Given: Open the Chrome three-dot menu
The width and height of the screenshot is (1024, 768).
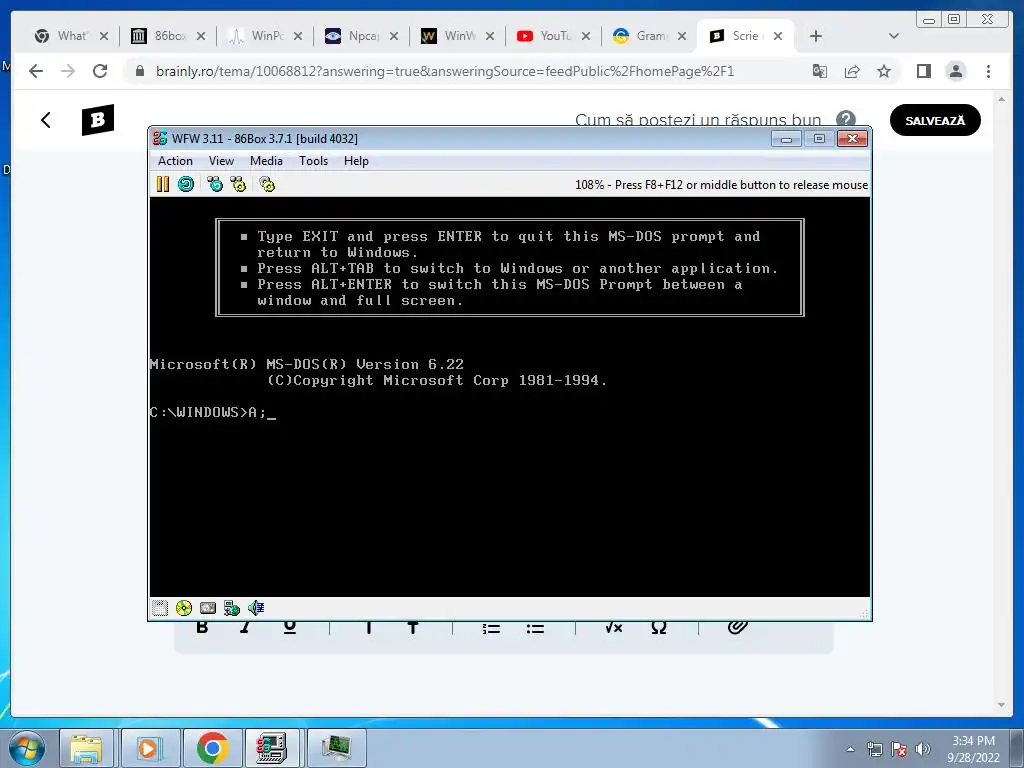Looking at the screenshot, I should pos(988,71).
